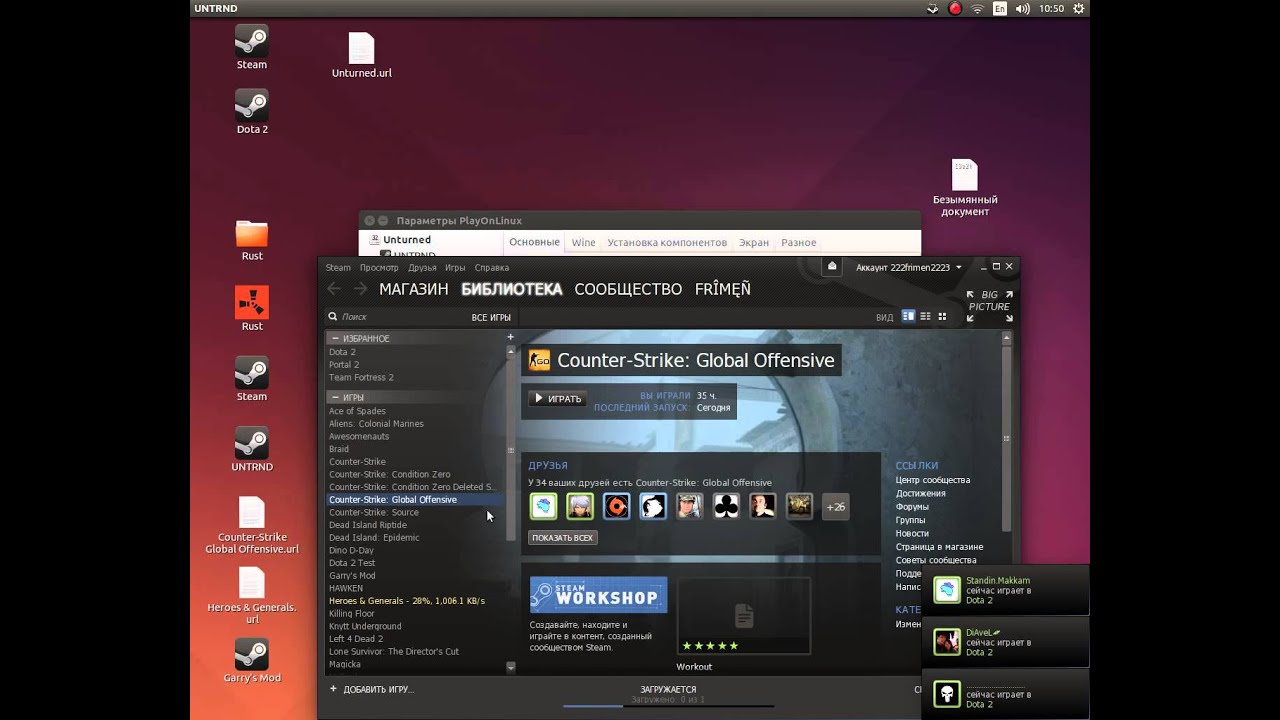Click the Steam forward arrow
This screenshot has height=720, width=1280.
[x=360, y=289]
